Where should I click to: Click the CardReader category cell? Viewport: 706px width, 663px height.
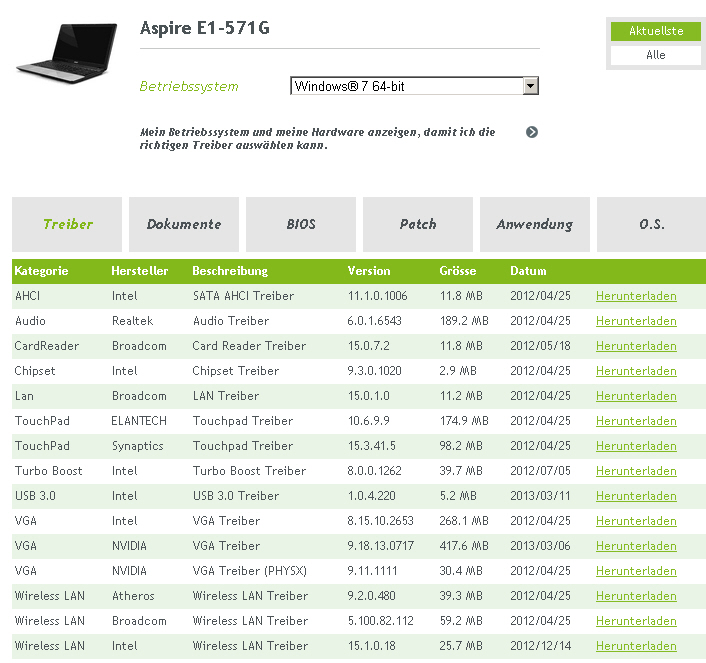(x=47, y=346)
